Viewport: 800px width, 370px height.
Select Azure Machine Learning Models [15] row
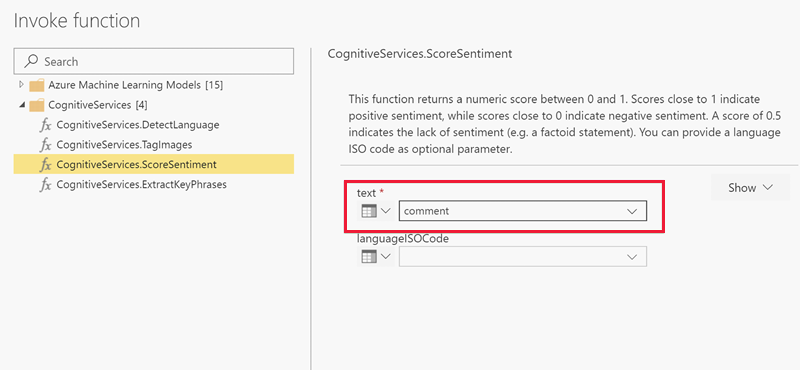click(x=154, y=85)
